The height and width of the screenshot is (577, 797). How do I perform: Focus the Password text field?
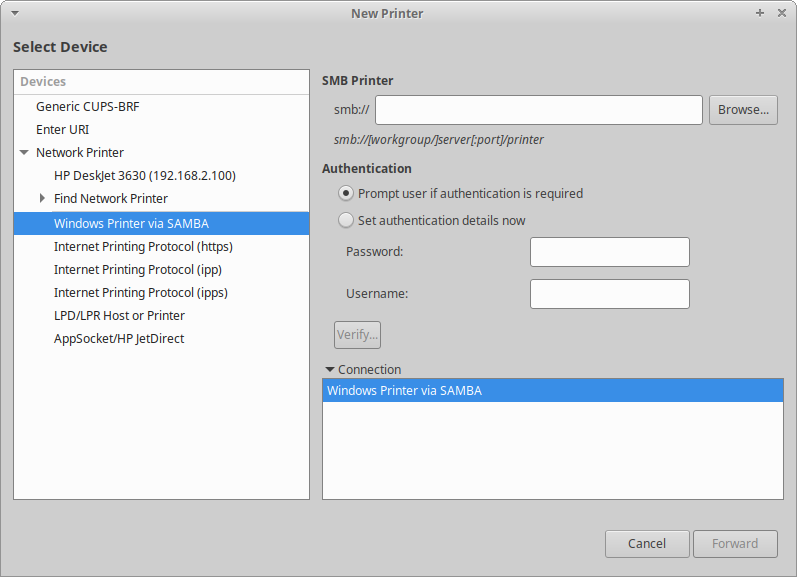tap(609, 252)
